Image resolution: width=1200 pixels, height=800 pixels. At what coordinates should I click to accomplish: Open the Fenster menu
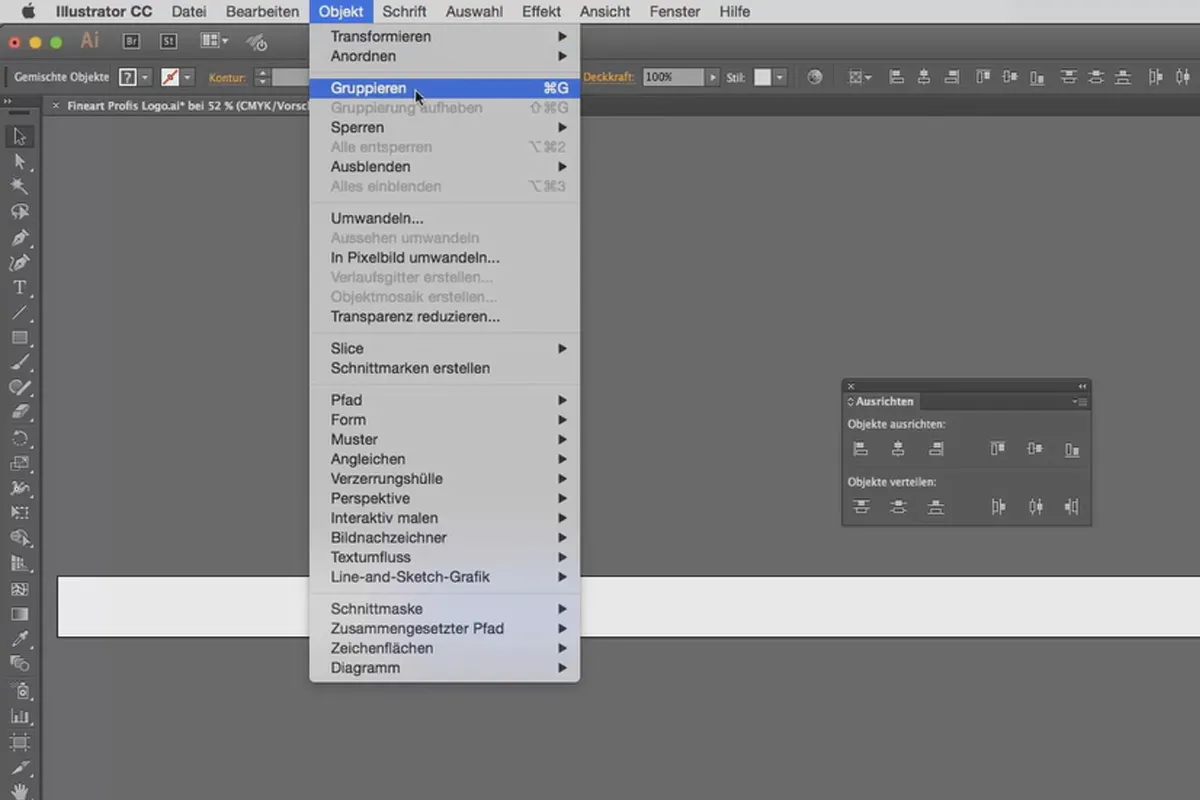click(674, 12)
